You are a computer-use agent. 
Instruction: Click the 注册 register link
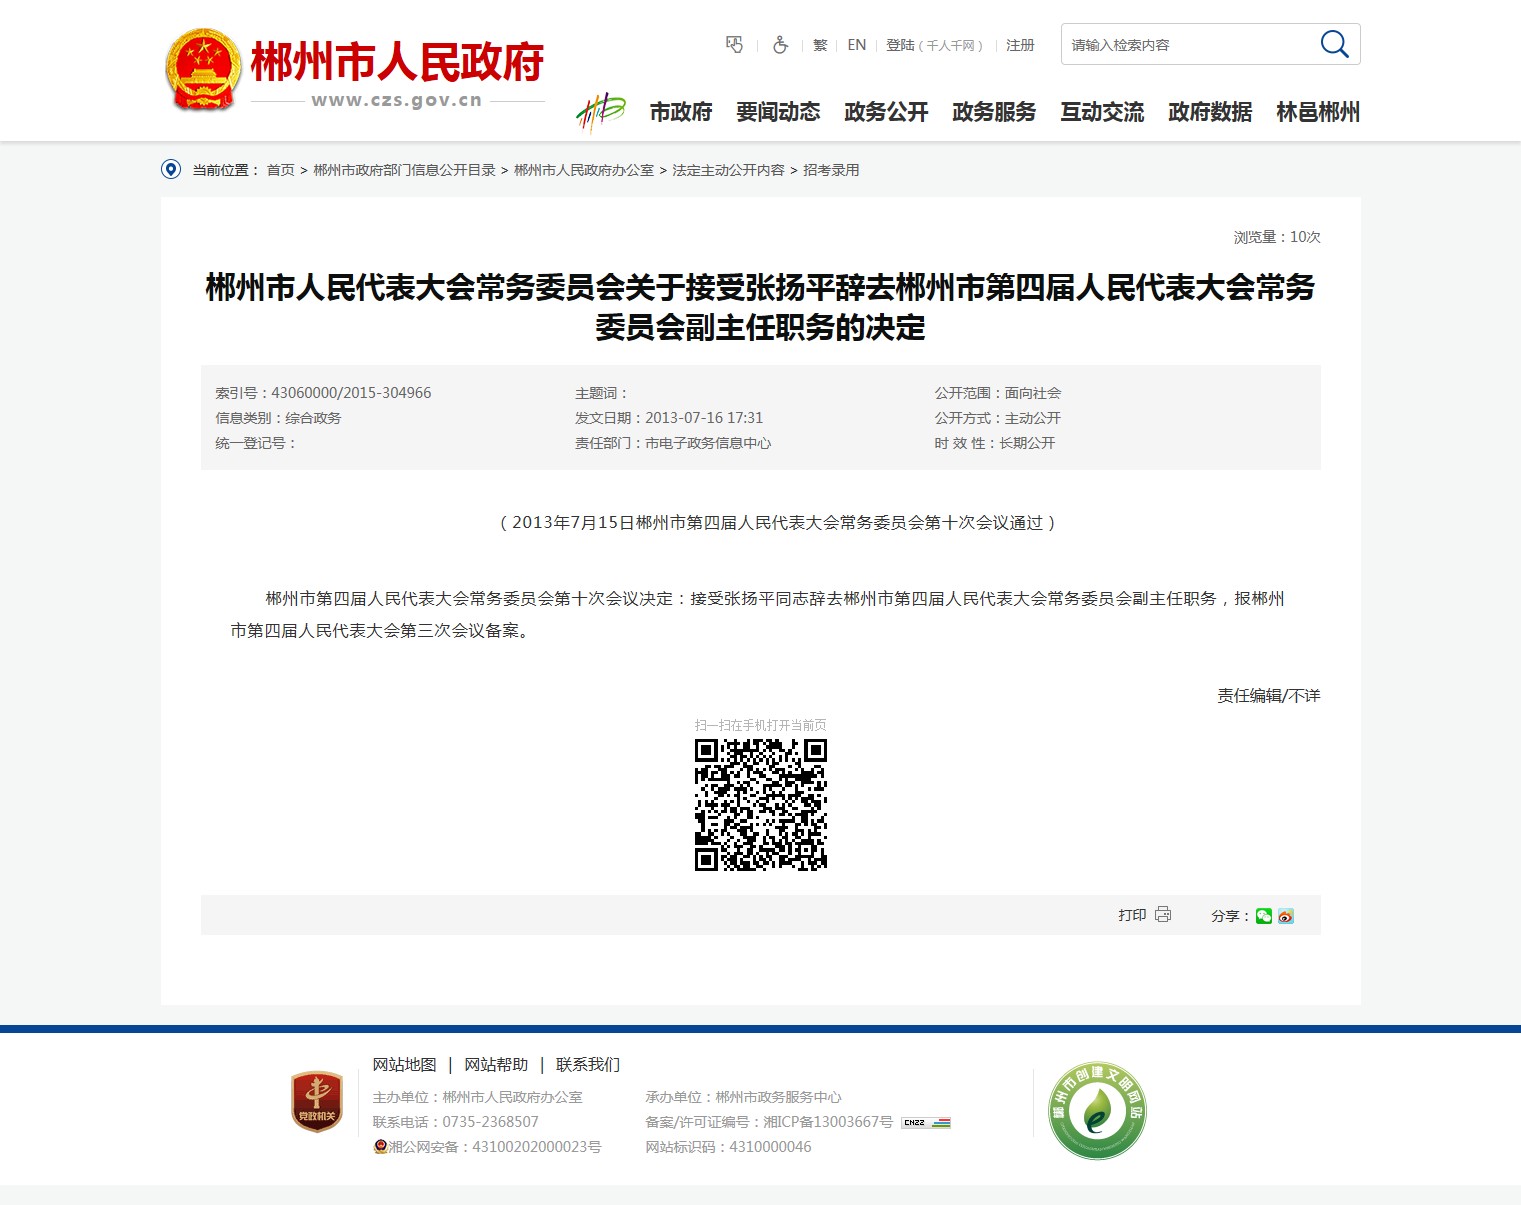1020,45
